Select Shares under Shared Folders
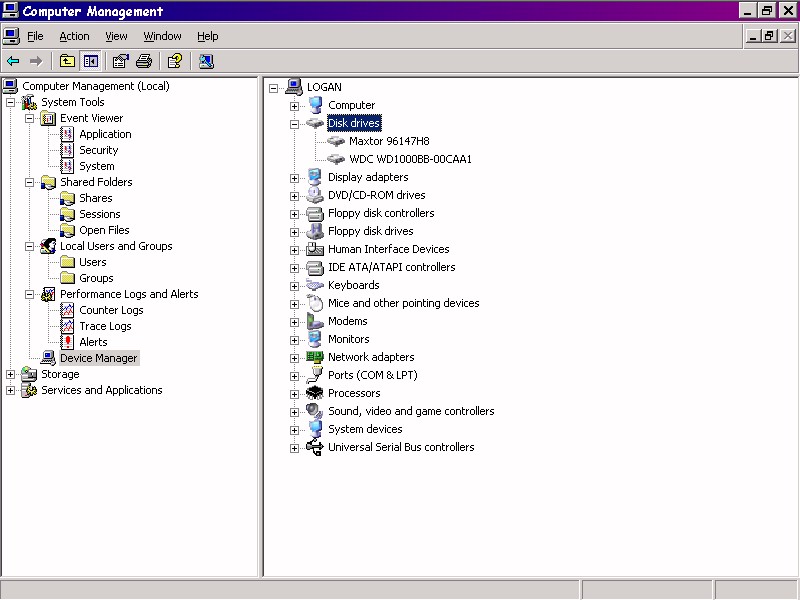The height and width of the screenshot is (600, 800). [95, 198]
